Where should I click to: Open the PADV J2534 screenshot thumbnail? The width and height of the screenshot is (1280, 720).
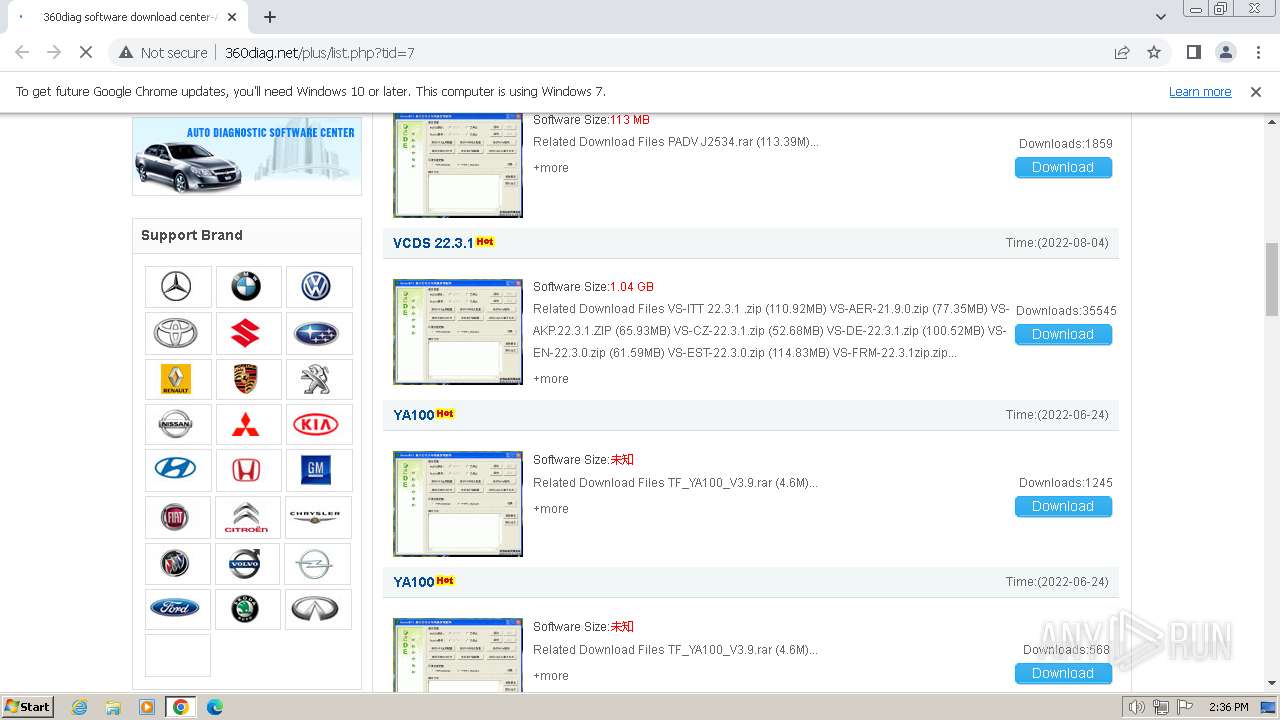pyautogui.click(x=458, y=165)
